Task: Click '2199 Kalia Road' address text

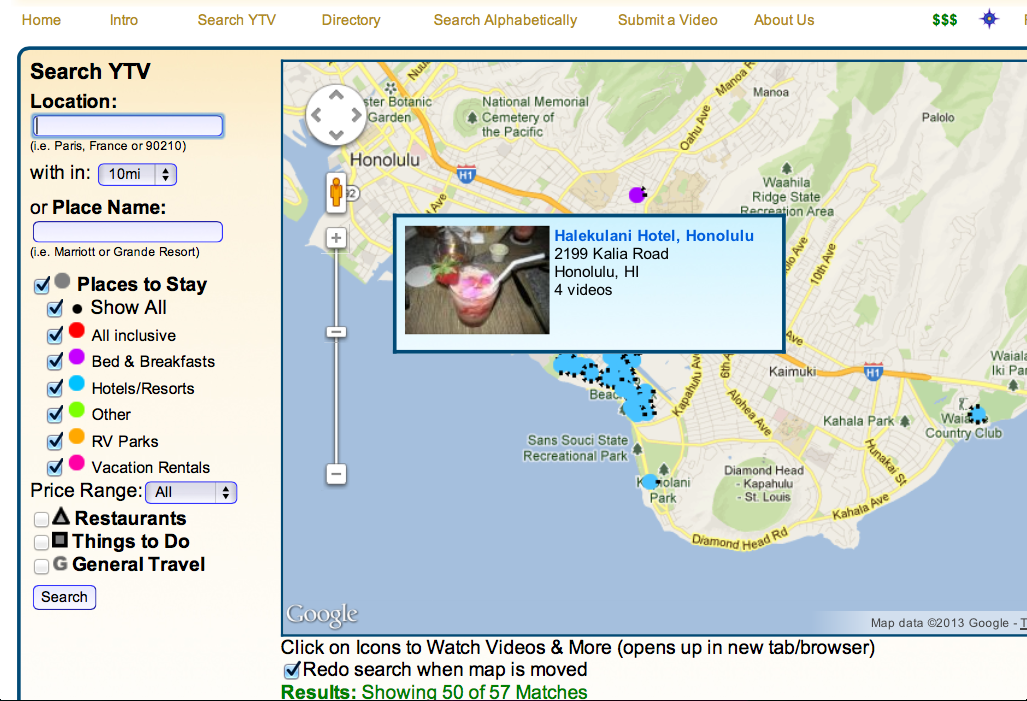Action: (611, 254)
